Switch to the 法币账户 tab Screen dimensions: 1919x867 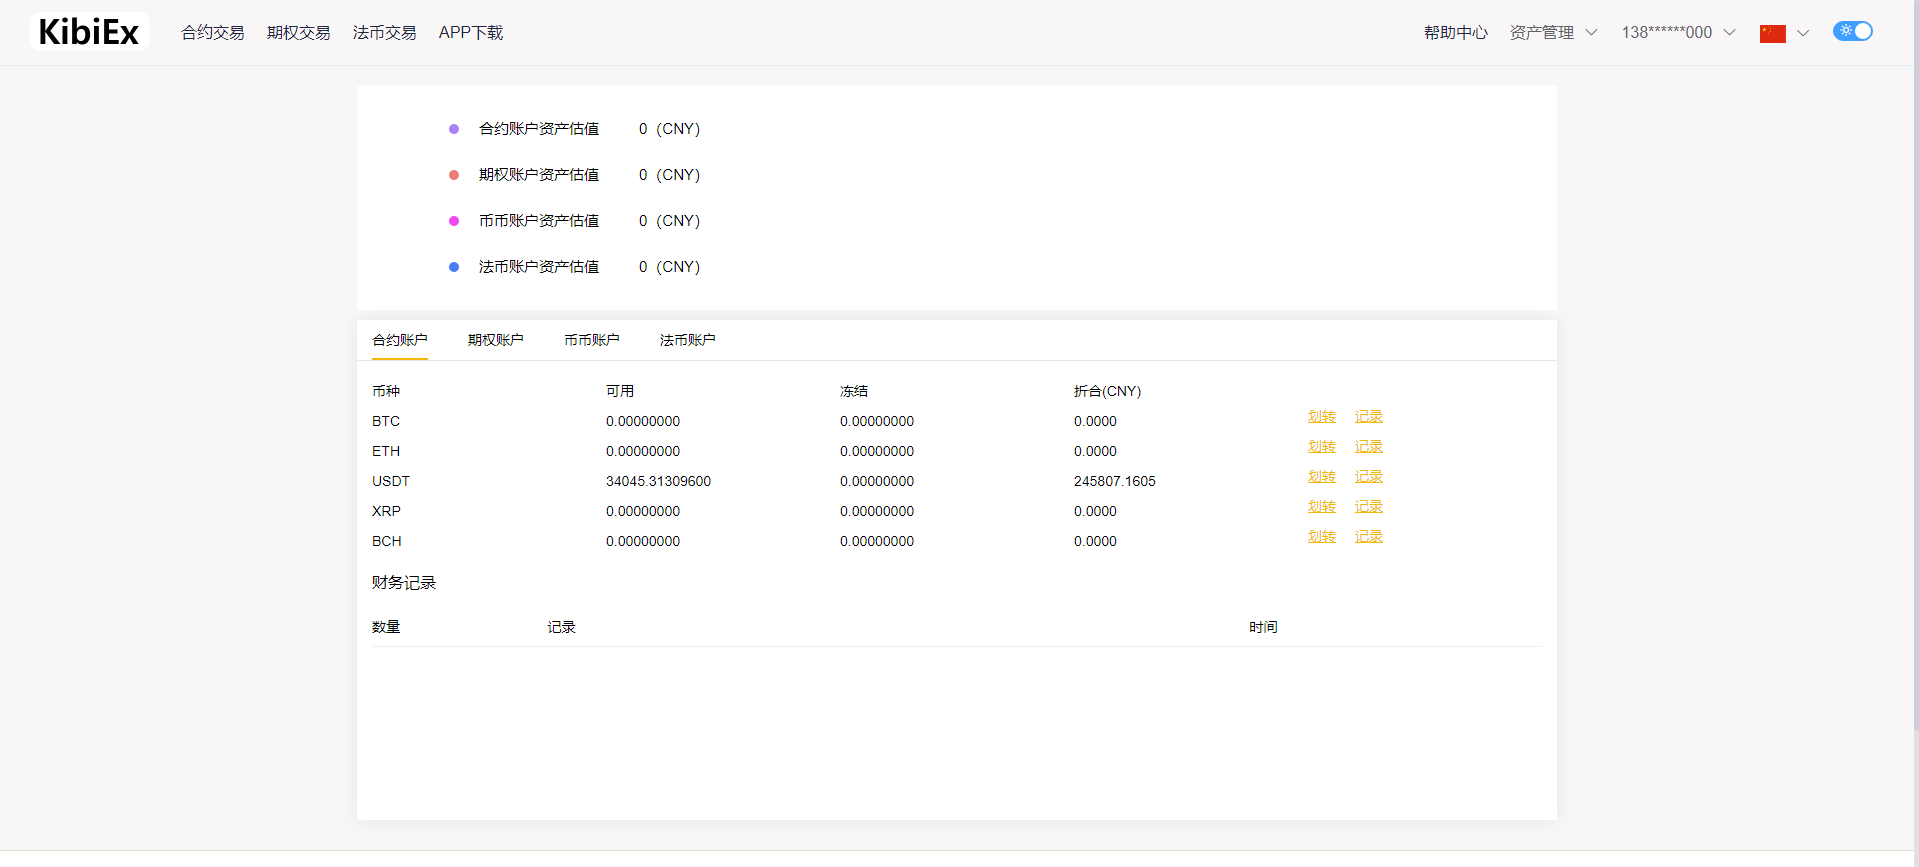(x=688, y=340)
